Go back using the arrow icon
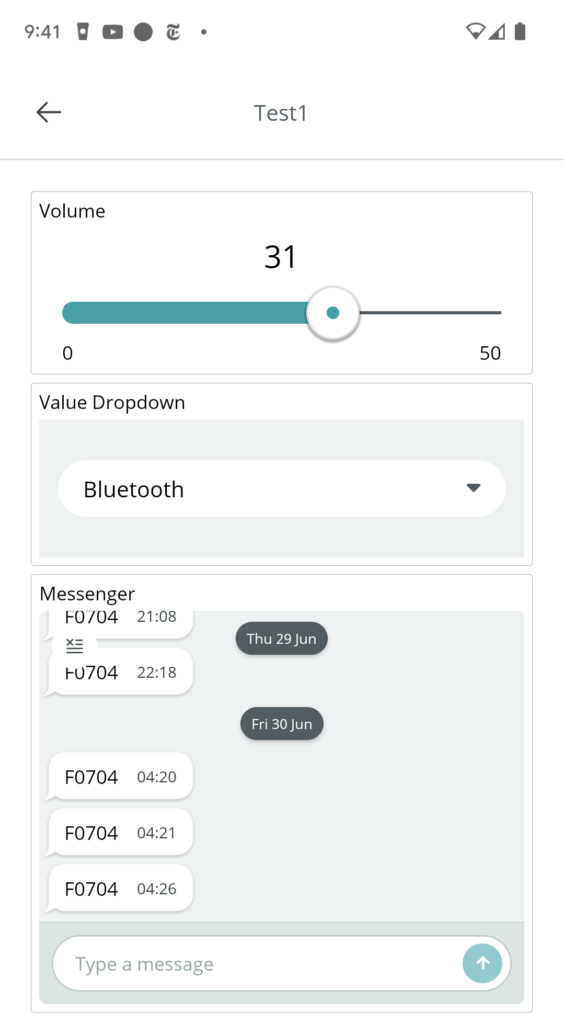 [x=48, y=112]
